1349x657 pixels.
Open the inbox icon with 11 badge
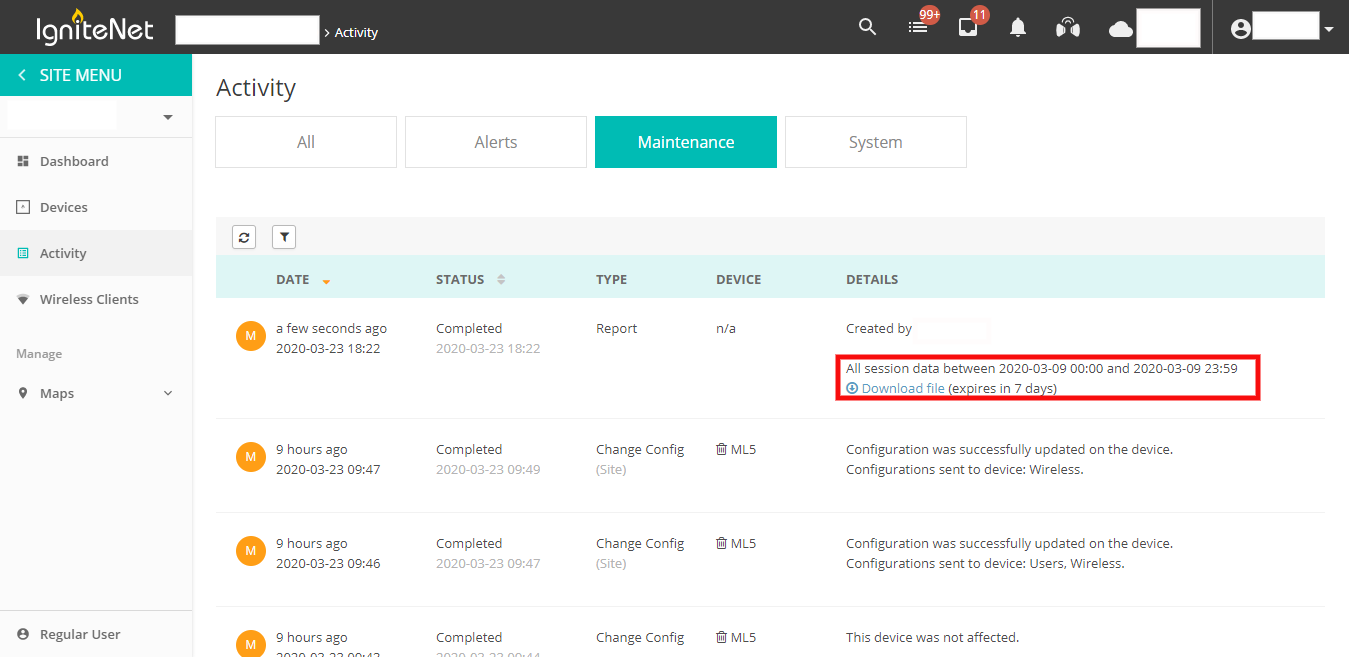(x=968, y=28)
